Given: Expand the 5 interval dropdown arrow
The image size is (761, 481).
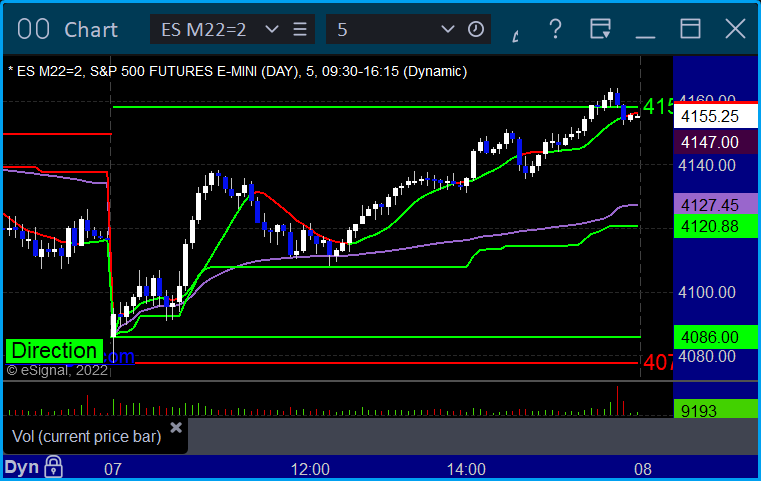Looking at the screenshot, I should tap(447, 29).
